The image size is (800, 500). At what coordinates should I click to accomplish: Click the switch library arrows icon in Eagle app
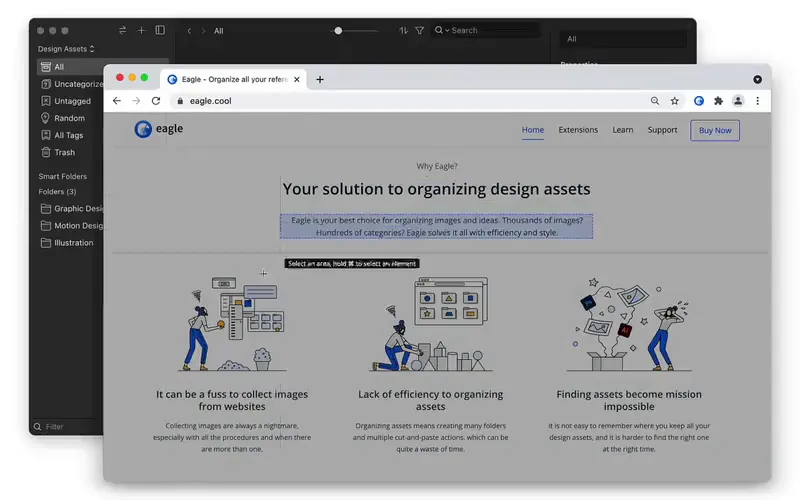tap(122, 31)
